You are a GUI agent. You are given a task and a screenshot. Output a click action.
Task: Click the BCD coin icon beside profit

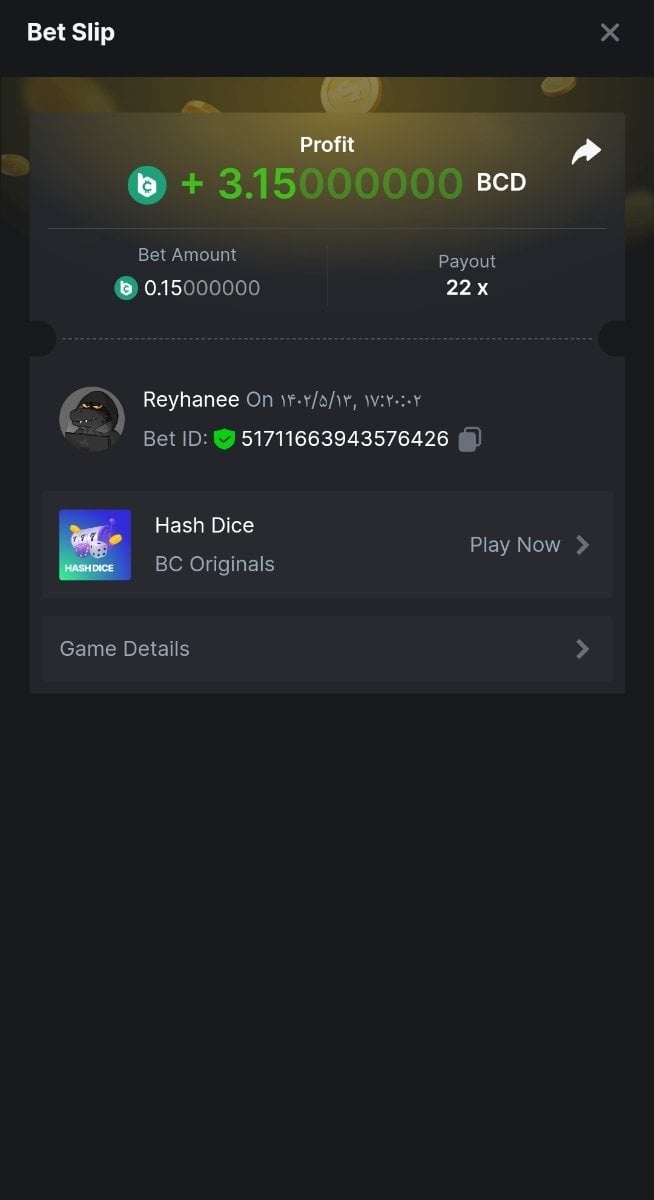click(147, 185)
